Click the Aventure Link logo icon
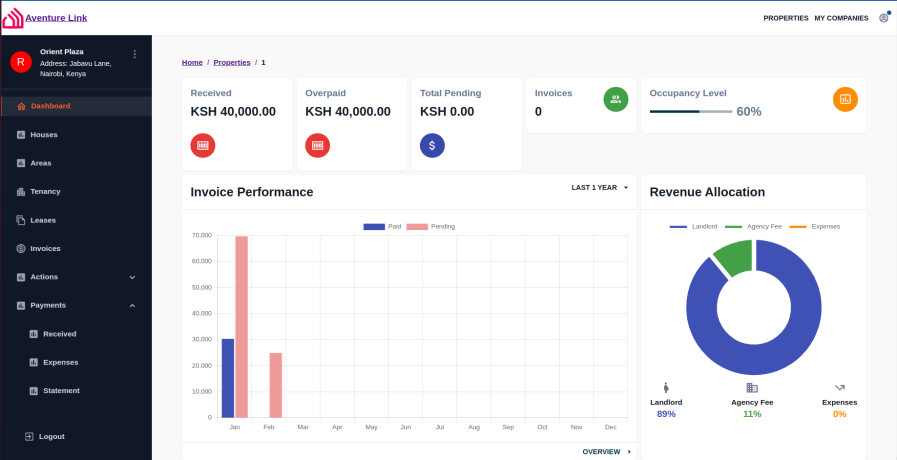 [x=13, y=18]
